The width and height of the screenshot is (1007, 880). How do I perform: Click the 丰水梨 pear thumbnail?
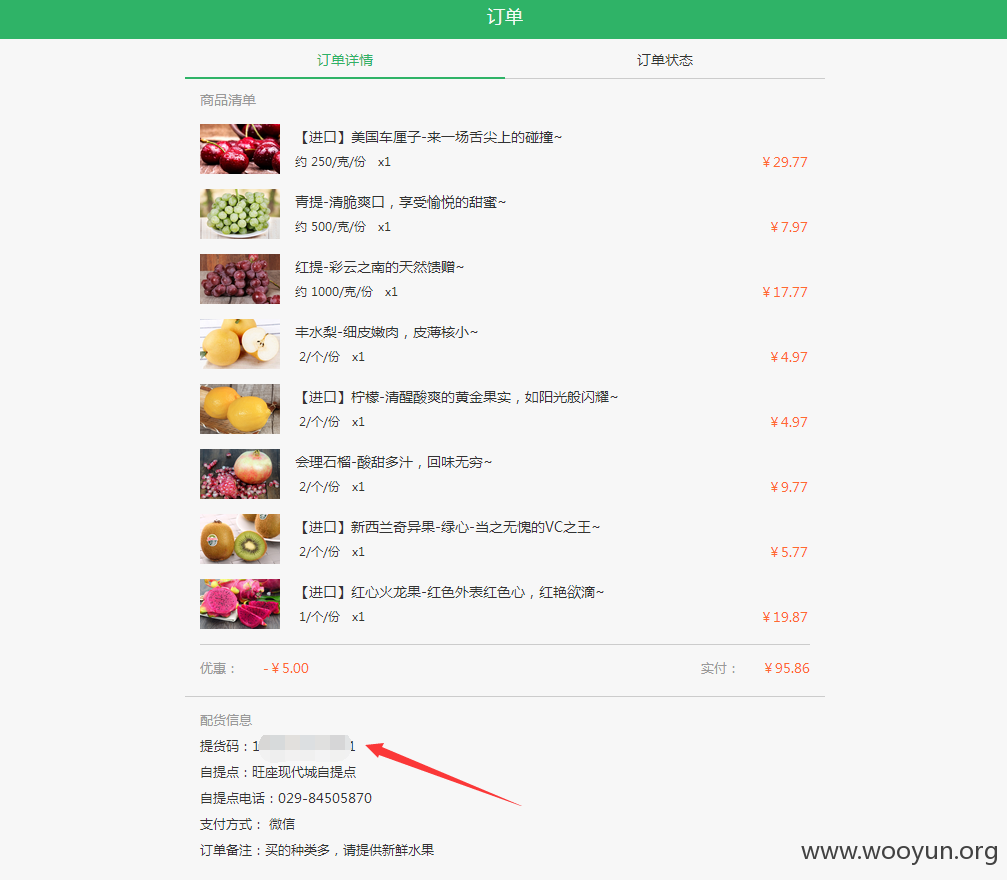(239, 344)
